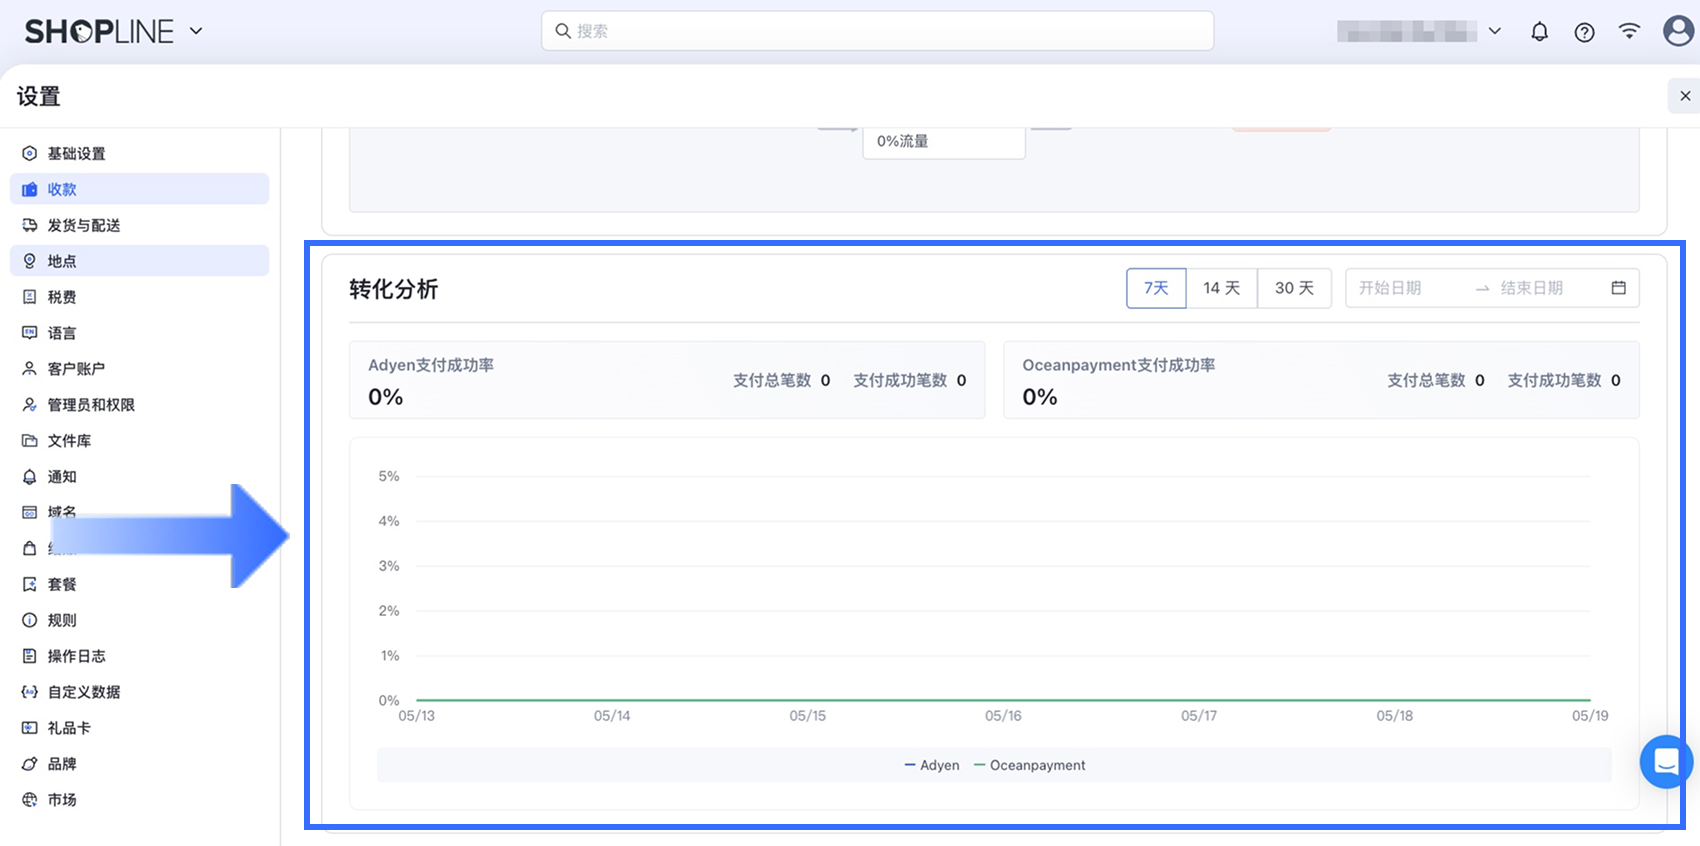
Task: Expand the store name dropdown chevron
Action: (x=1494, y=31)
